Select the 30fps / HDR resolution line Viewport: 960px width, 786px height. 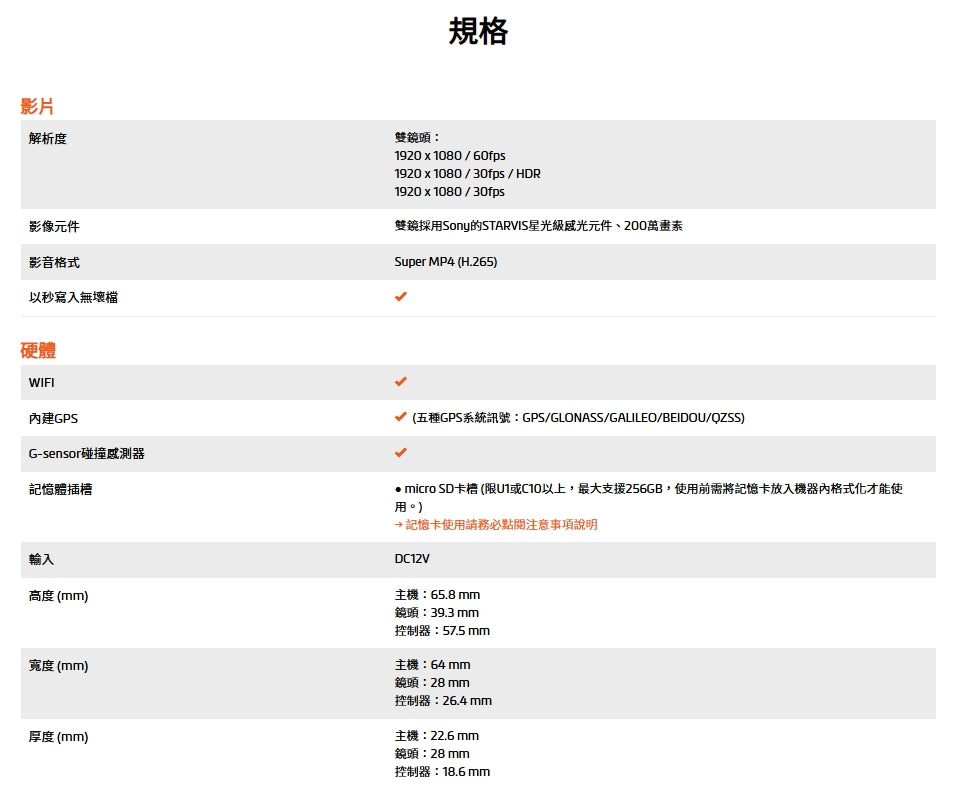point(467,174)
